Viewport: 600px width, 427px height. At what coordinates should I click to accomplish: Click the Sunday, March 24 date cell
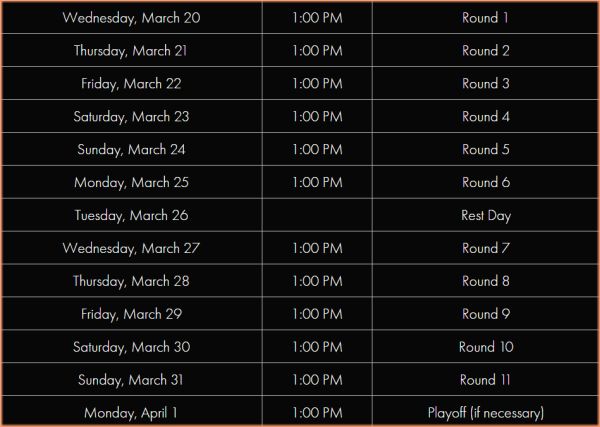point(131,150)
